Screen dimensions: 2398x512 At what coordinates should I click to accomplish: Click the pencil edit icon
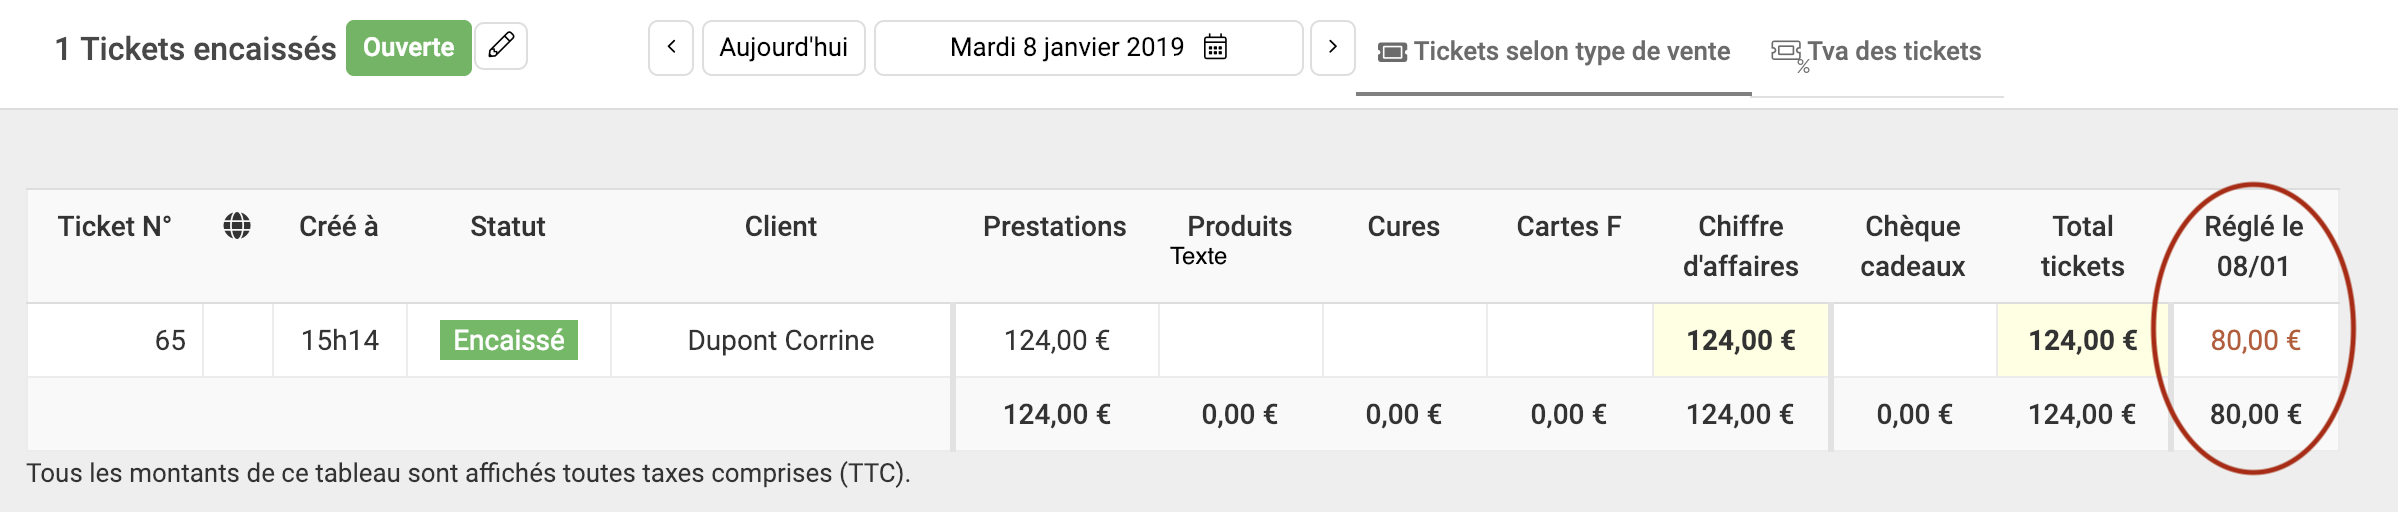point(501,46)
